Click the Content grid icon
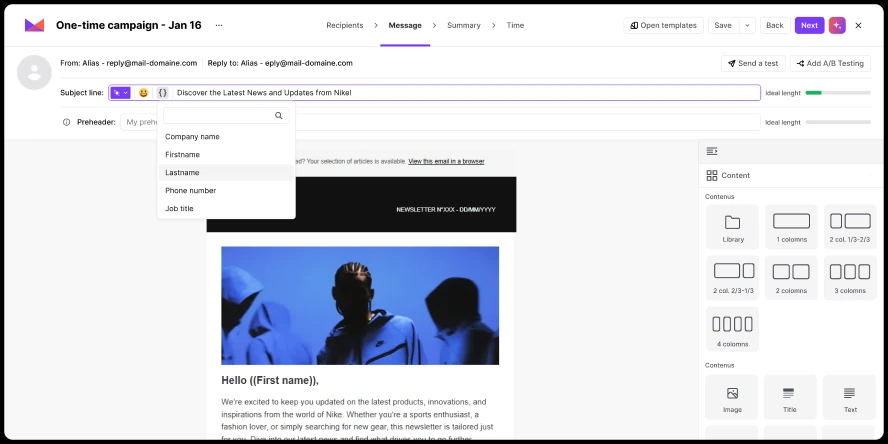This screenshot has width=888, height=444. coord(712,176)
